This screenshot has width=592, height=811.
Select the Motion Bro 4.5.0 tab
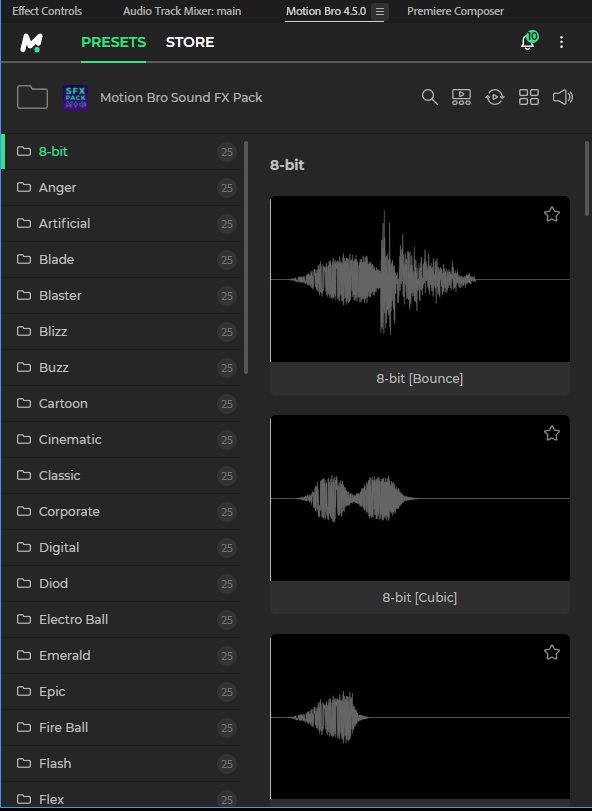coord(326,11)
